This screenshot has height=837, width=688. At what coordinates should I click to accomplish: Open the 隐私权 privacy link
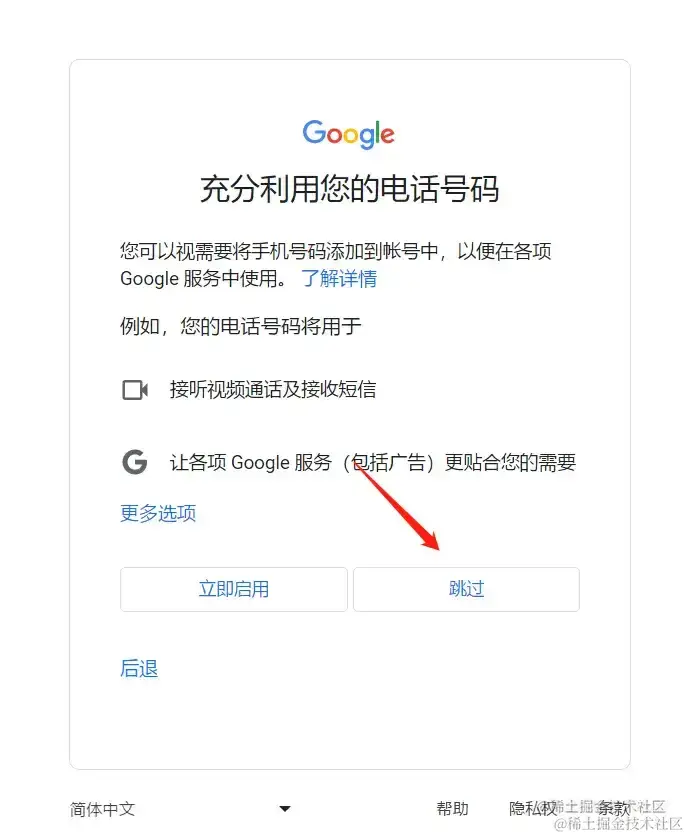[x=533, y=809]
